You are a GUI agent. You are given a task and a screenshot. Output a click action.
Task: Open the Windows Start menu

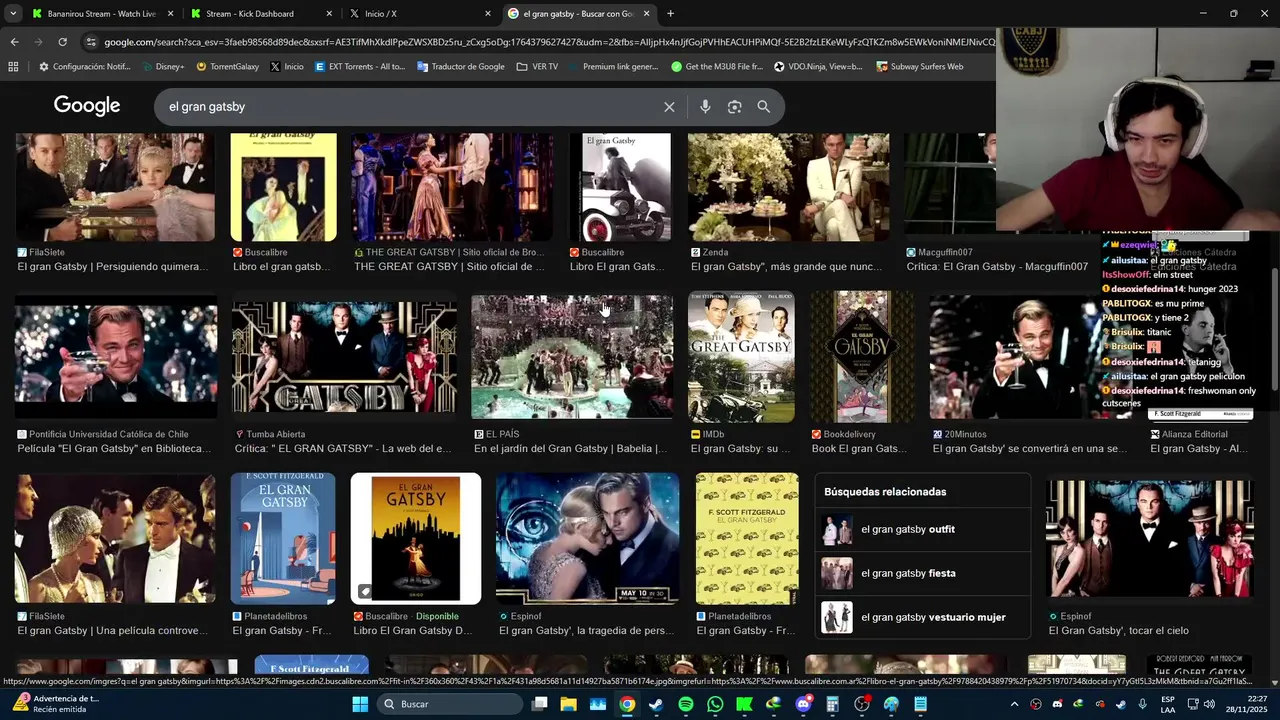[x=360, y=704]
